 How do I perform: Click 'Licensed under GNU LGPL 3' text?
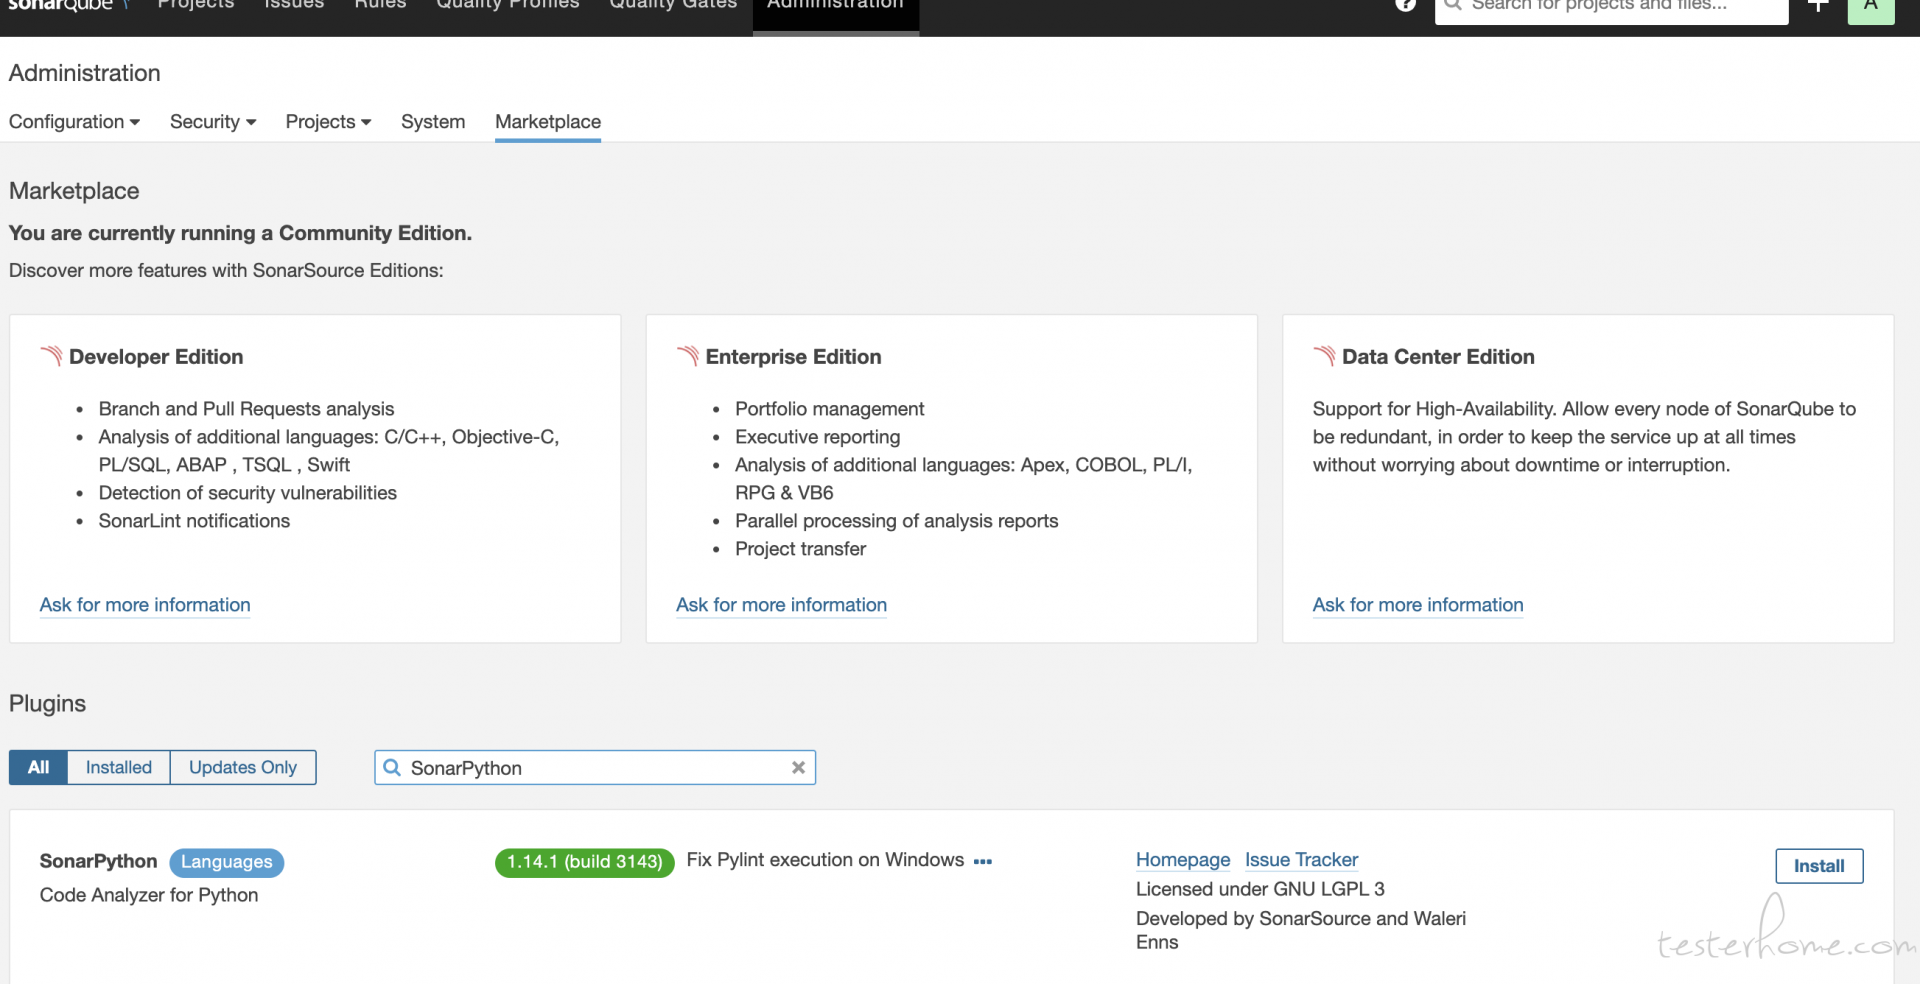[1260, 889]
